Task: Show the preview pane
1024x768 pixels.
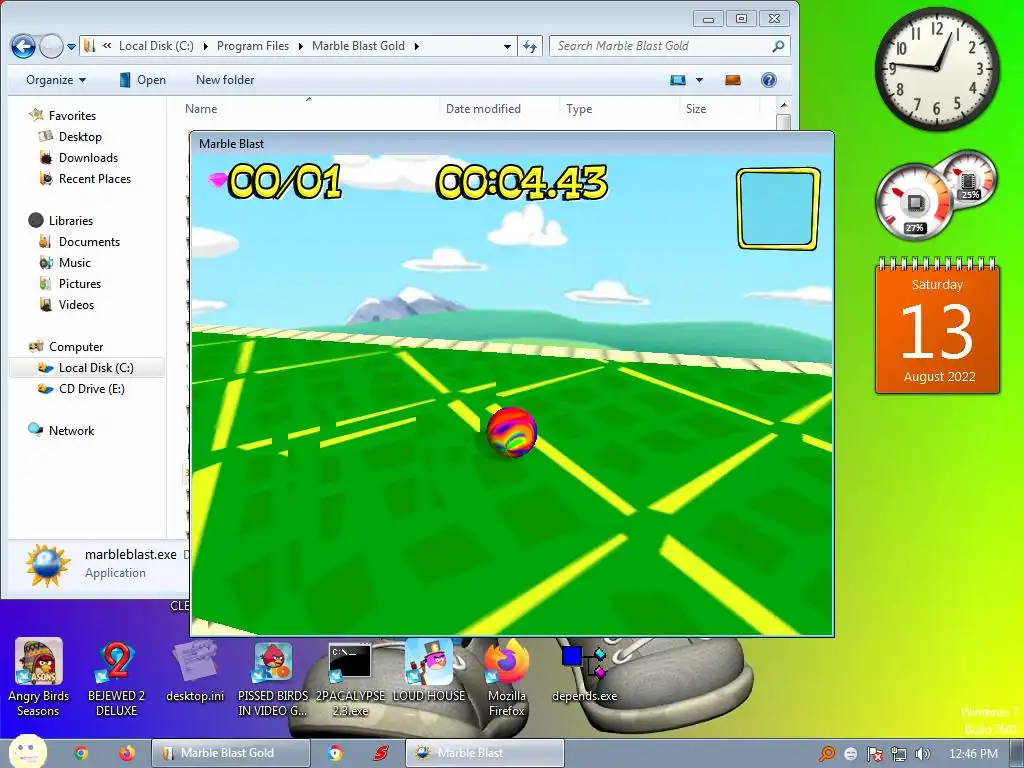Action: (x=733, y=80)
